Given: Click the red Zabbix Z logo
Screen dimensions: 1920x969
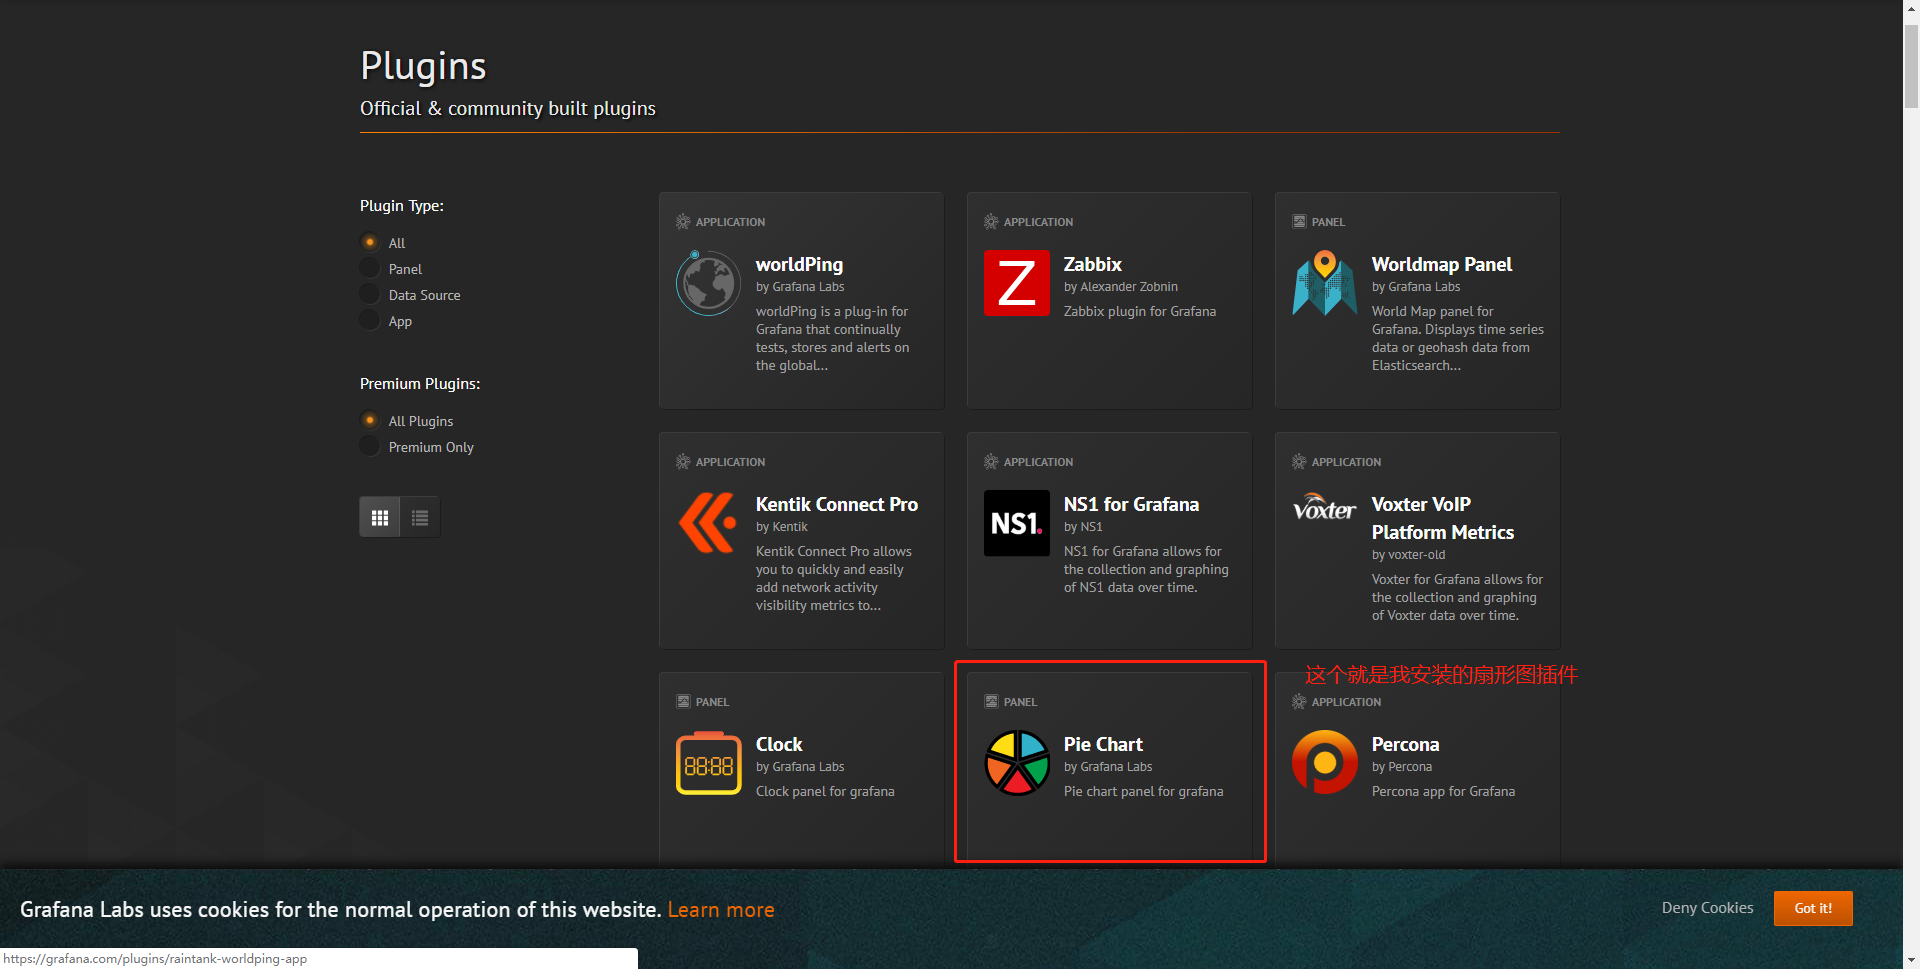Looking at the screenshot, I should point(1016,283).
